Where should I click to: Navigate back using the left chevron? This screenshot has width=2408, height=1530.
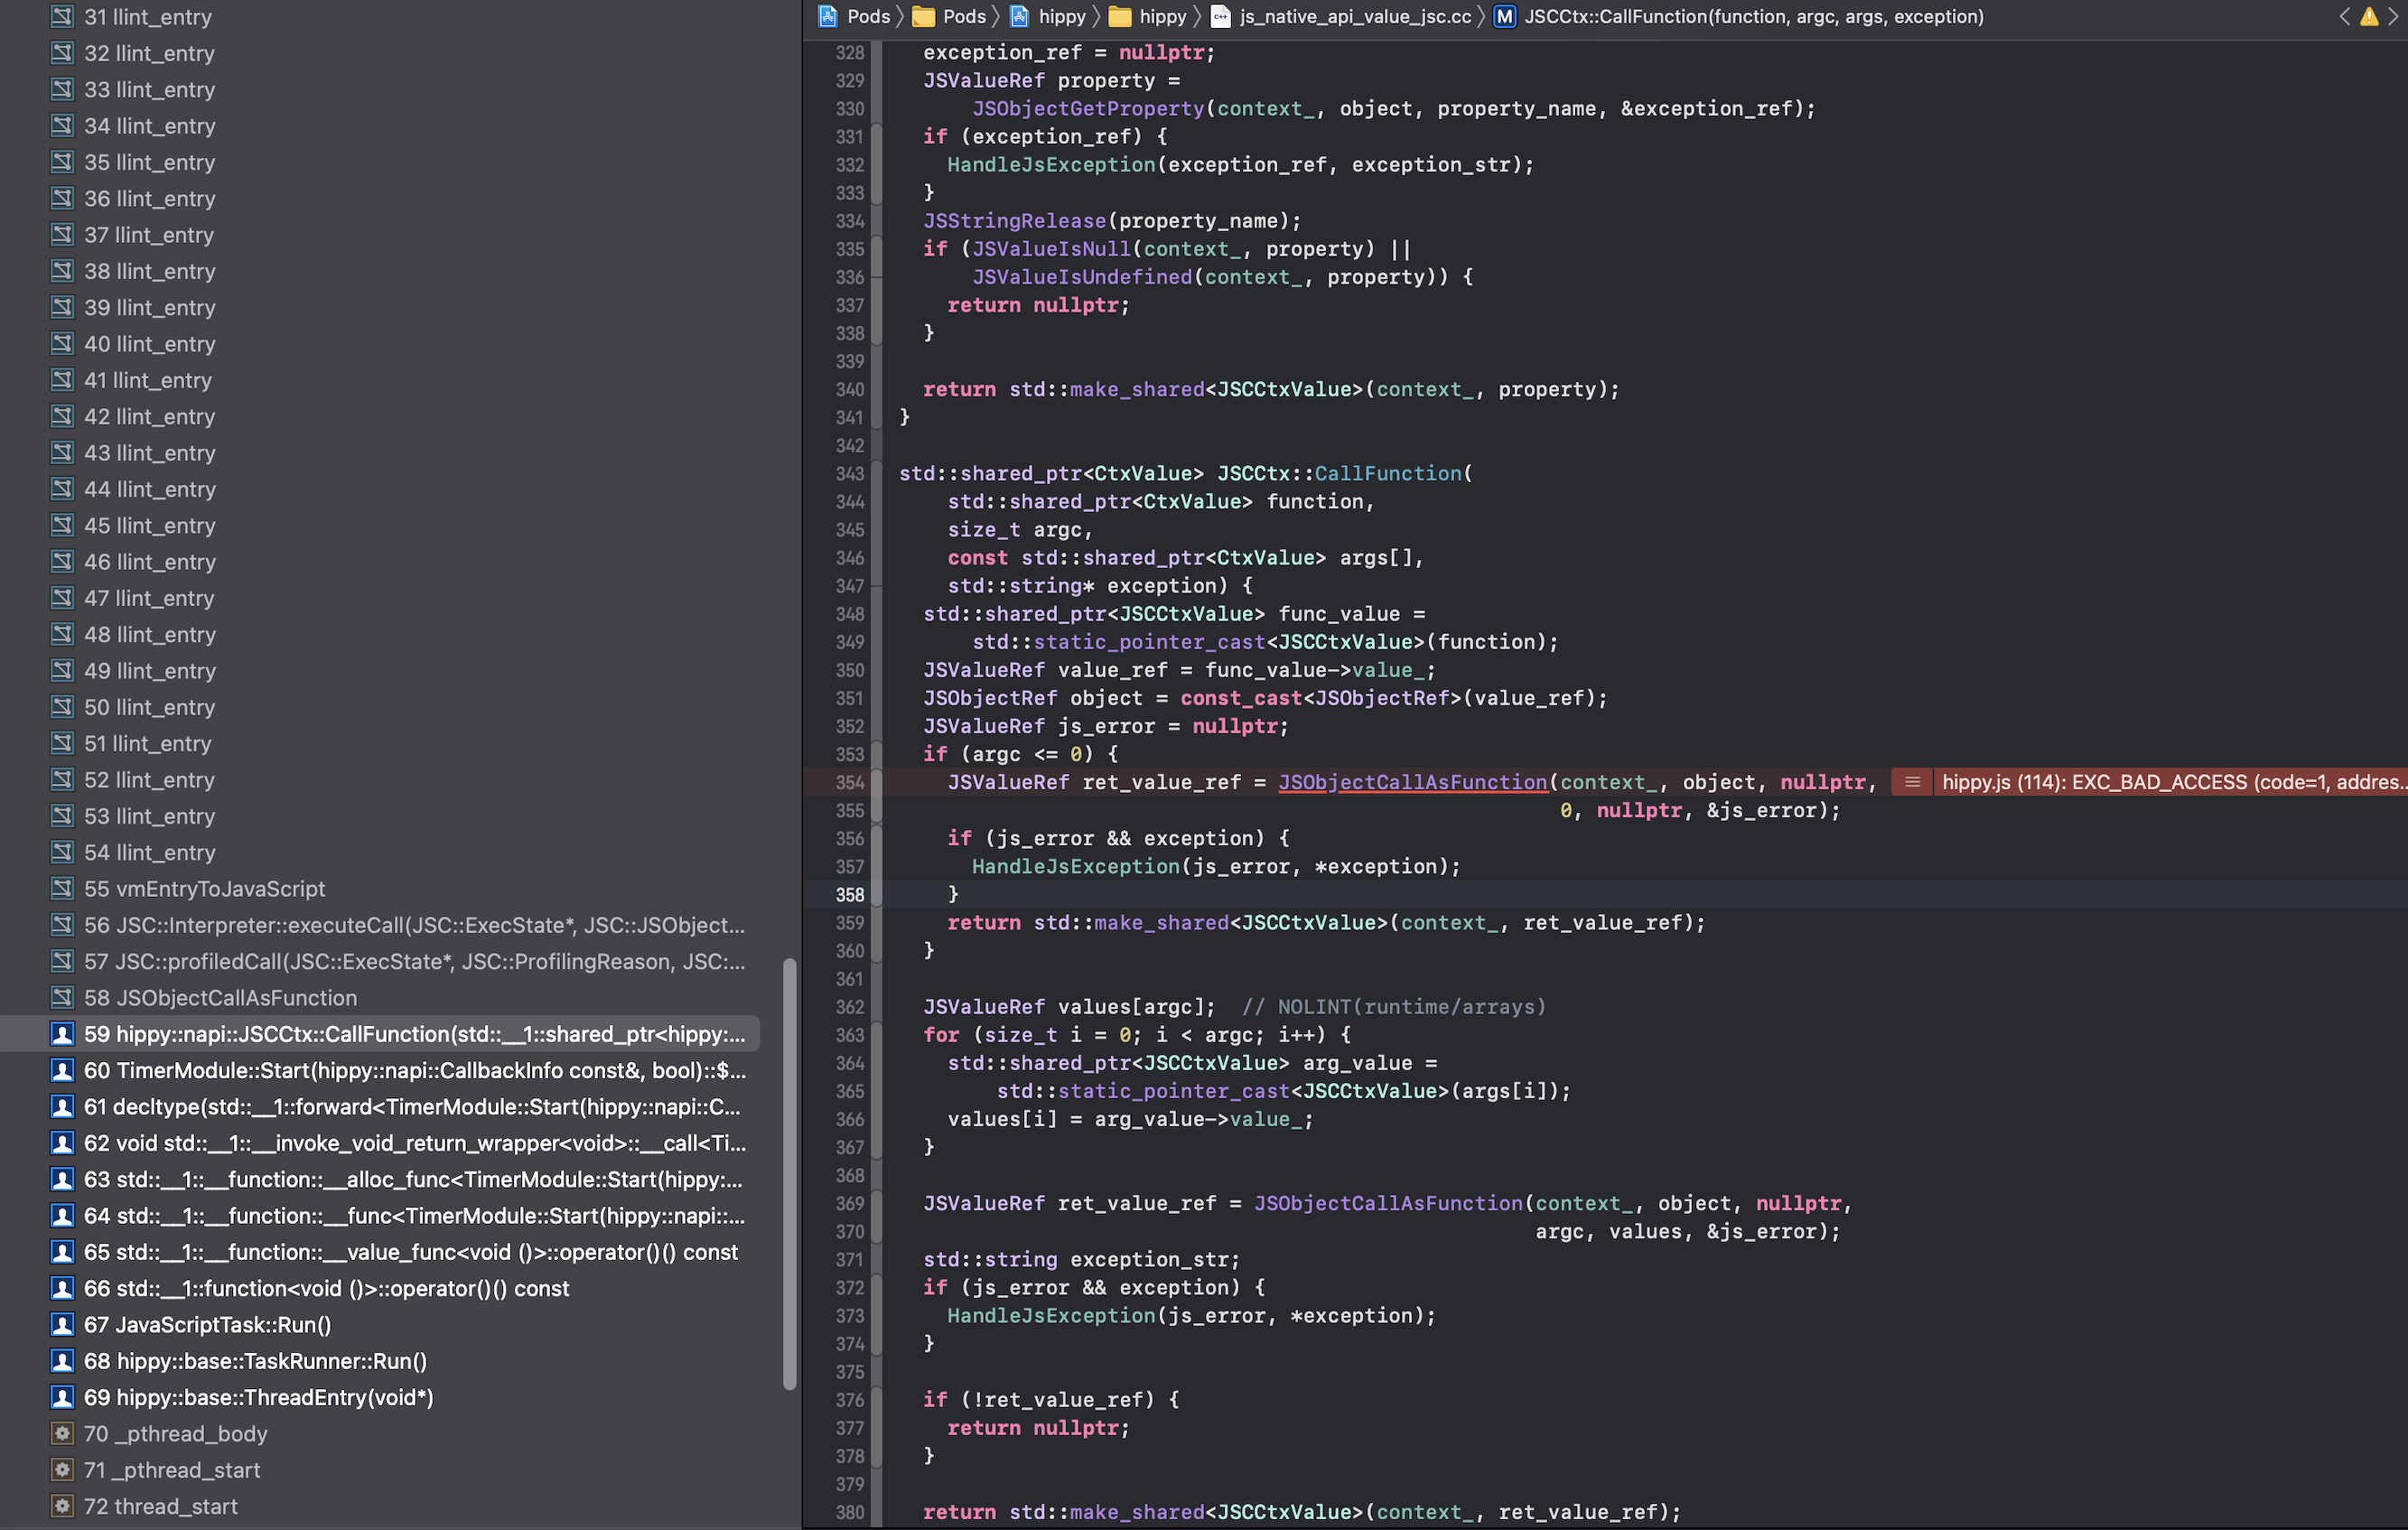pos(2344,16)
